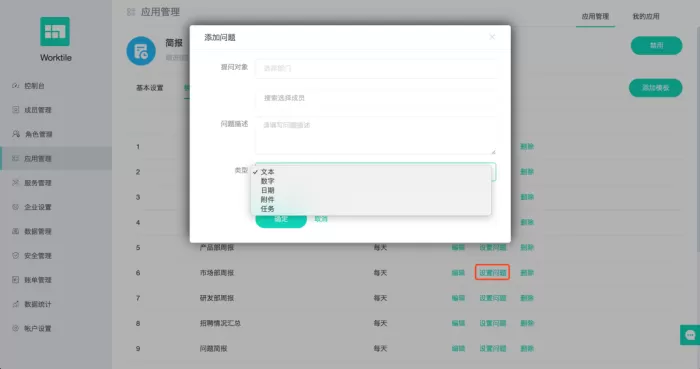Choose 日期 from the 类型 dropdown list
This screenshot has width=700, height=369.
pos(371,191)
